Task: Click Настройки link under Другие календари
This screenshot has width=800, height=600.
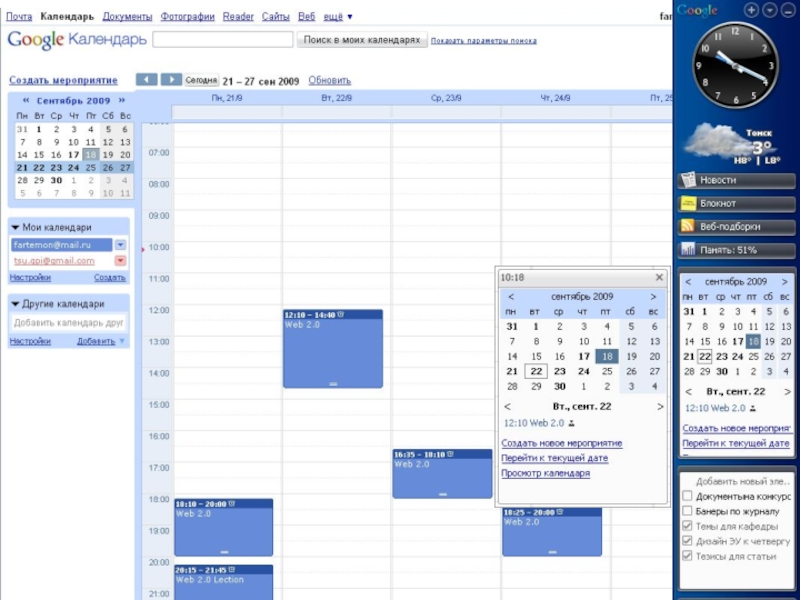Action: 30,341
